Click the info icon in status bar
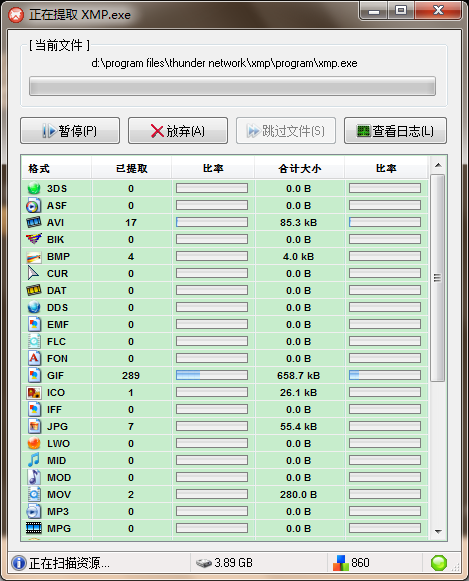This screenshot has height=581, width=469. click(19, 563)
